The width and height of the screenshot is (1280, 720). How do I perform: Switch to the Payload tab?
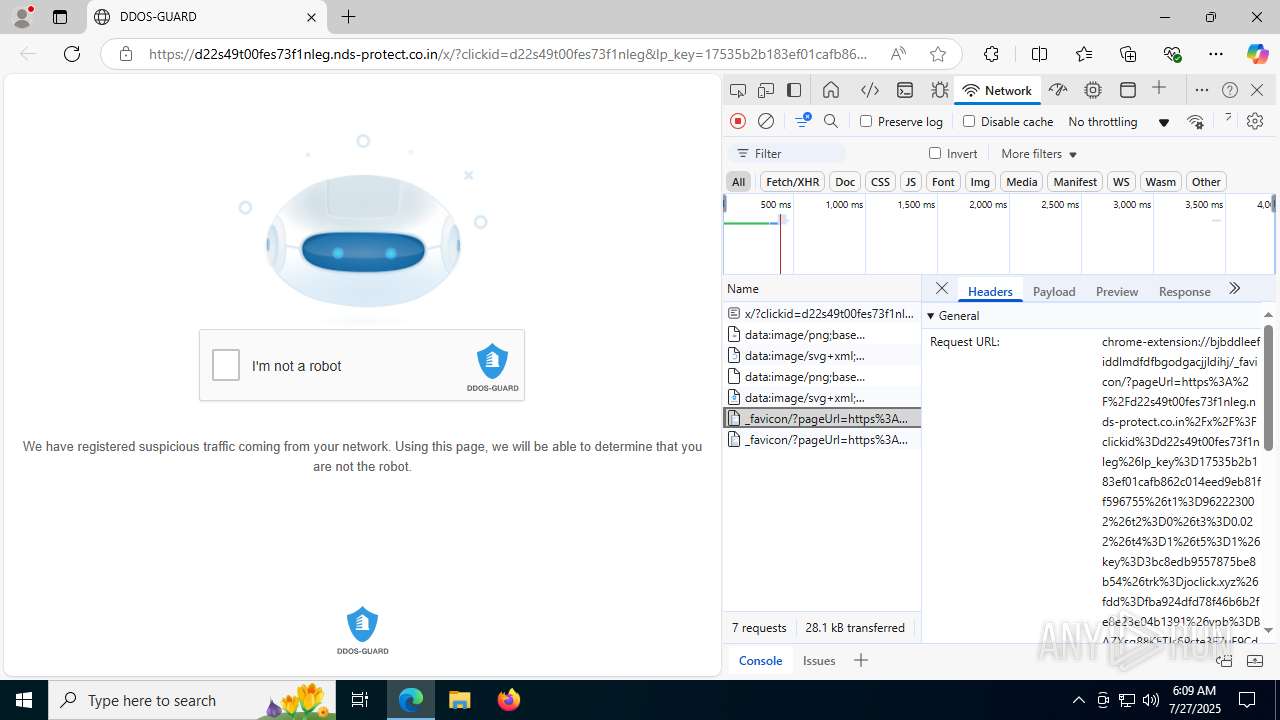click(x=1054, y=291)
